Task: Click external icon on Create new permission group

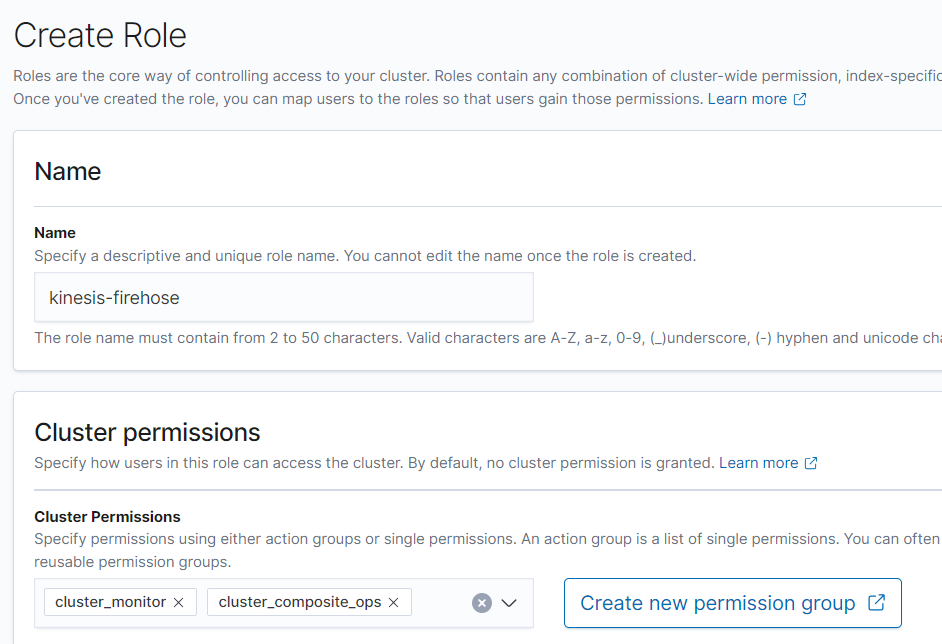Action: click(x=877, y=603)
